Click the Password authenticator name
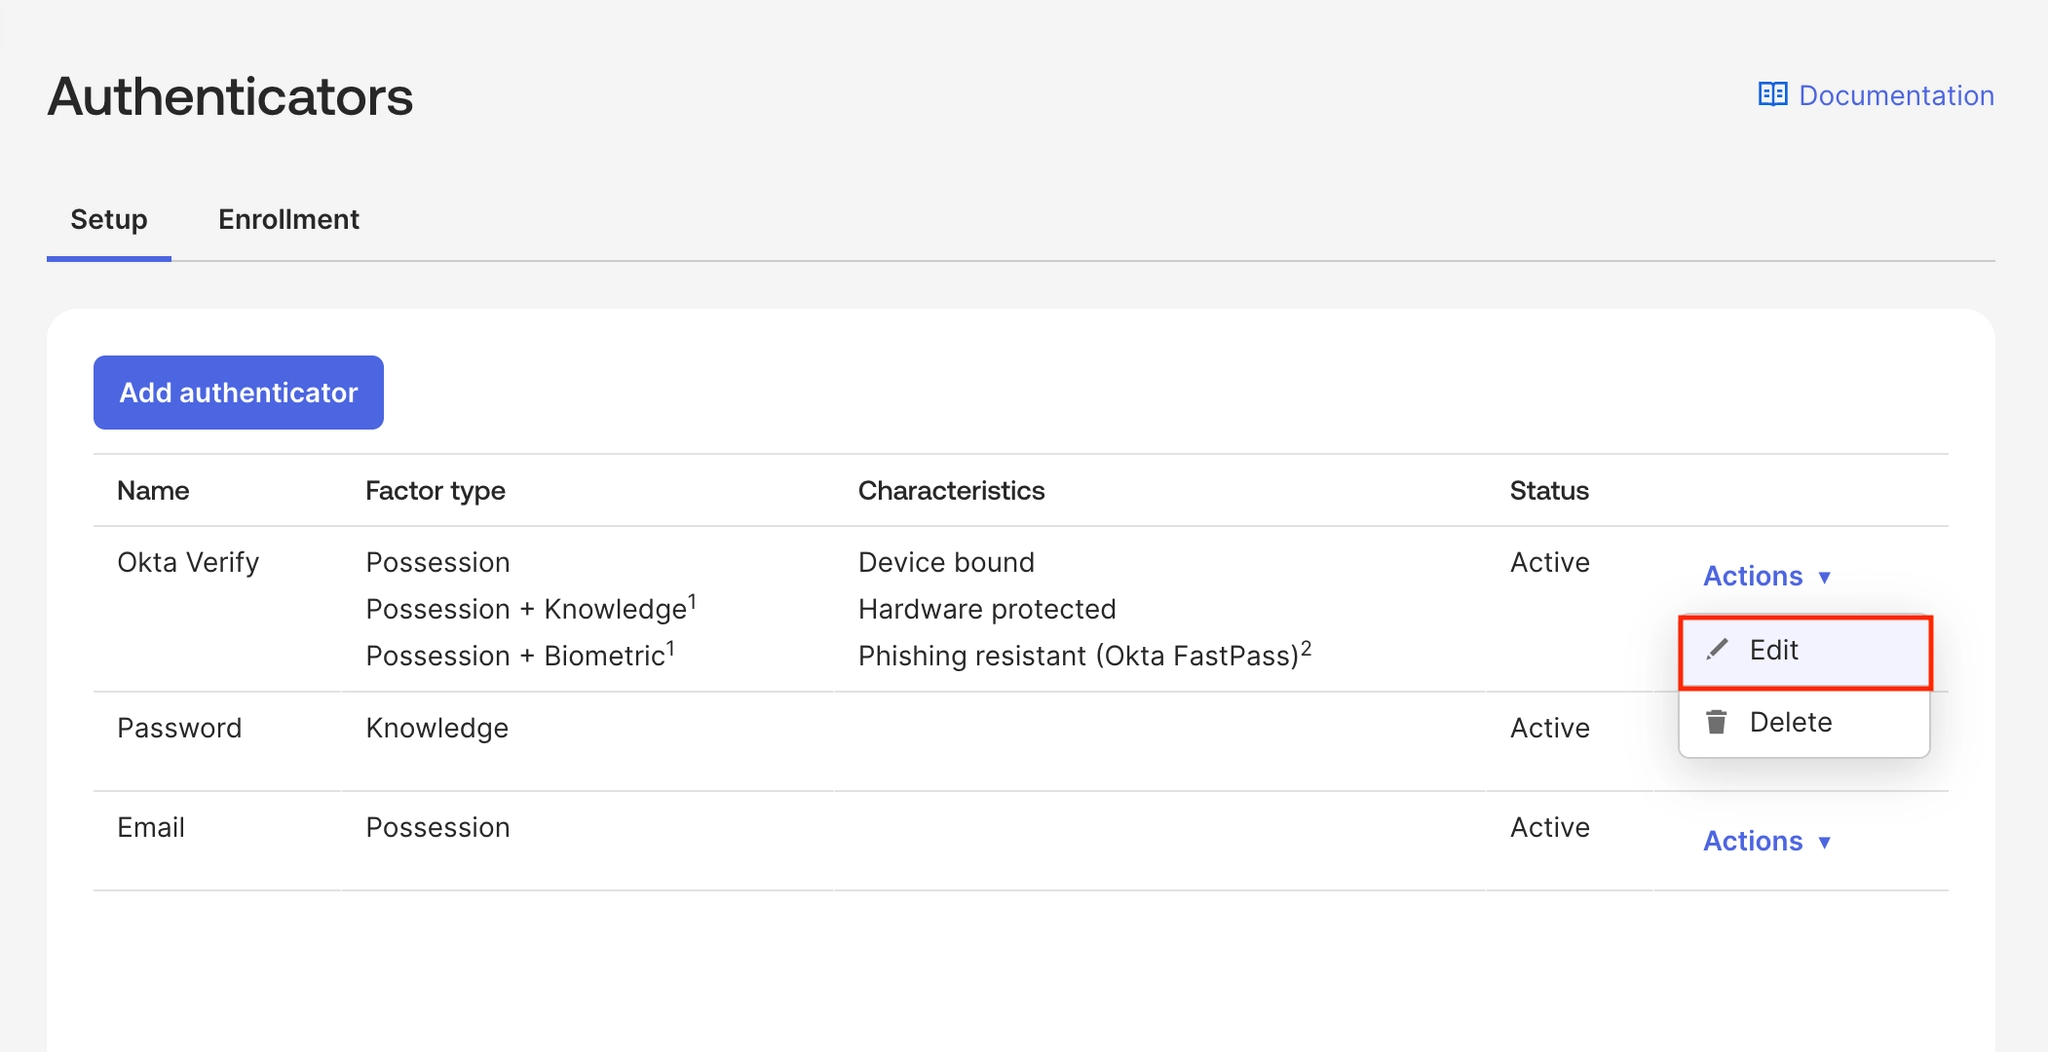 click(179, 728)
